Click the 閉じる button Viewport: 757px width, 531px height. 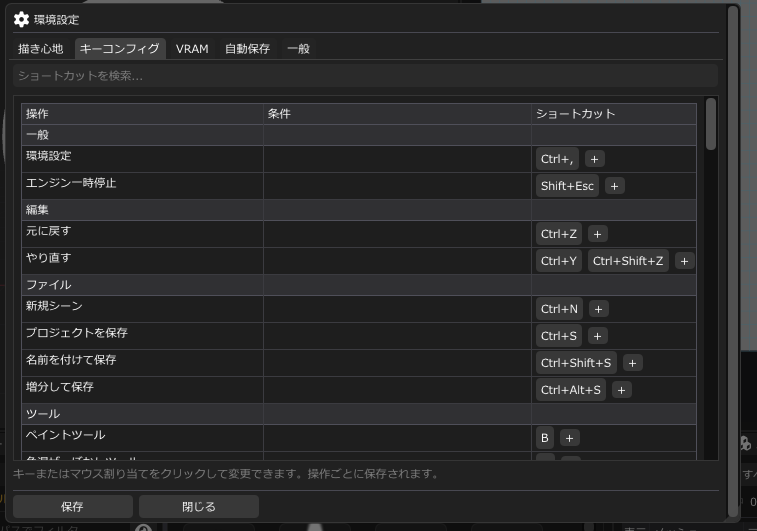(199, 506)
